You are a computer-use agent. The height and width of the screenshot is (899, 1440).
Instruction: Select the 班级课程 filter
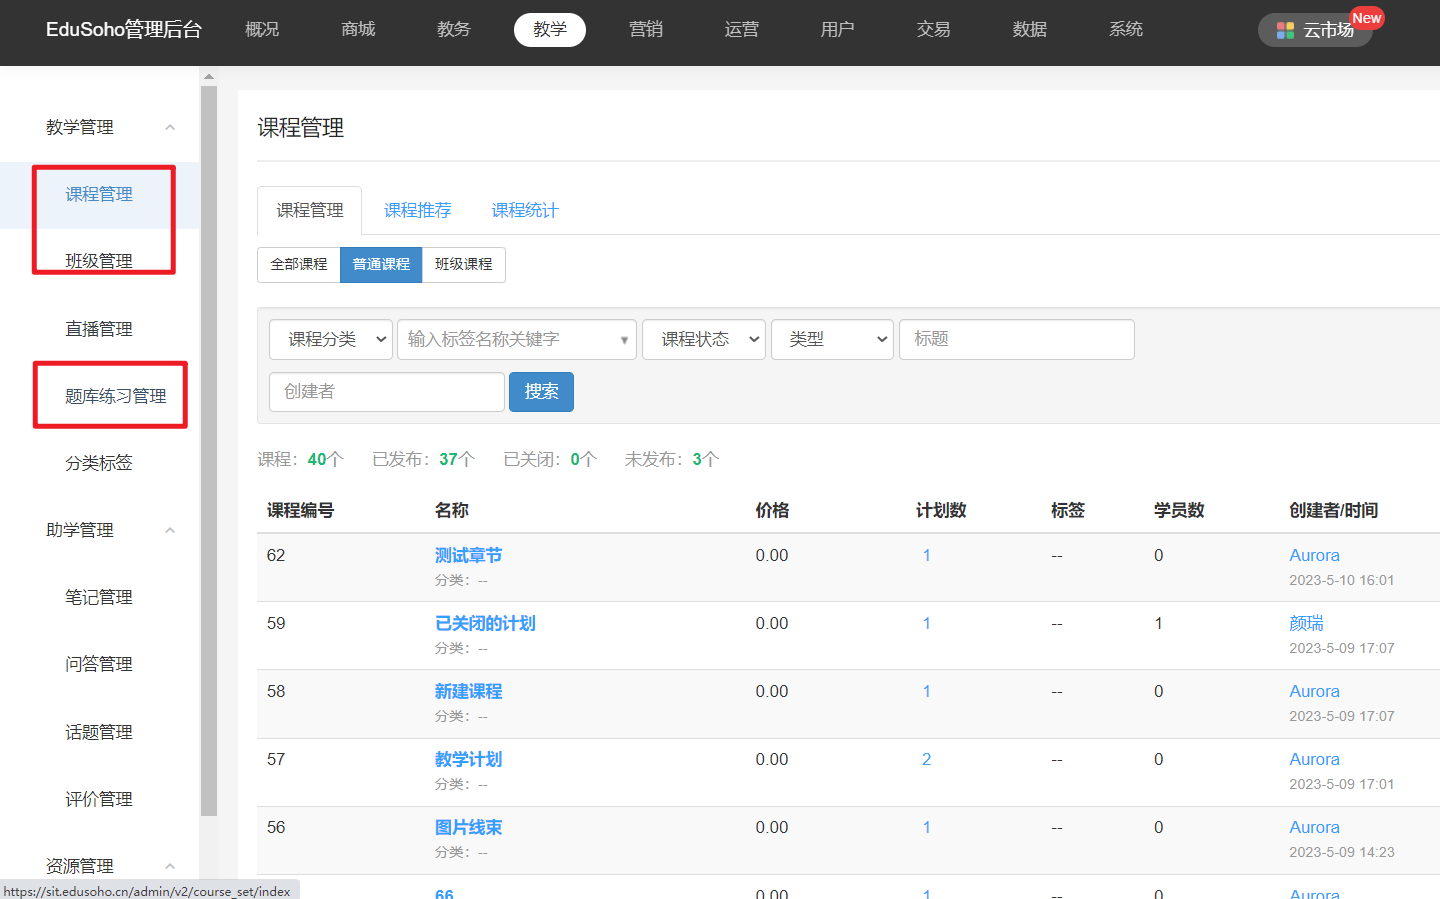pos(464,265)
